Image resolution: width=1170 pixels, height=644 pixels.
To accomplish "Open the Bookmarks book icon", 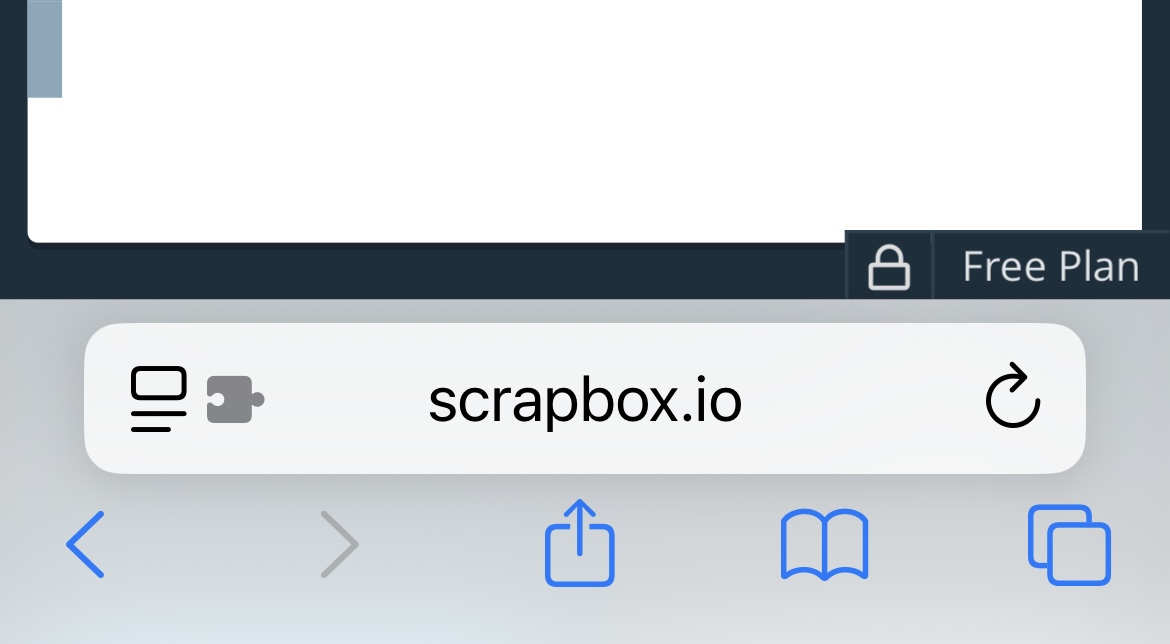I will [x=825, y=544].
